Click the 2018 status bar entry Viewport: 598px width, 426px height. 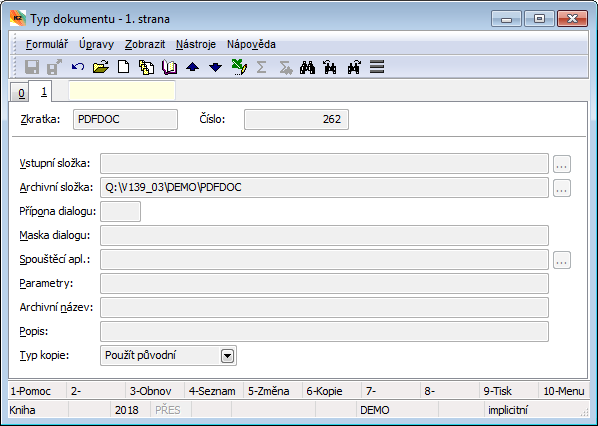tap(131, 410)
